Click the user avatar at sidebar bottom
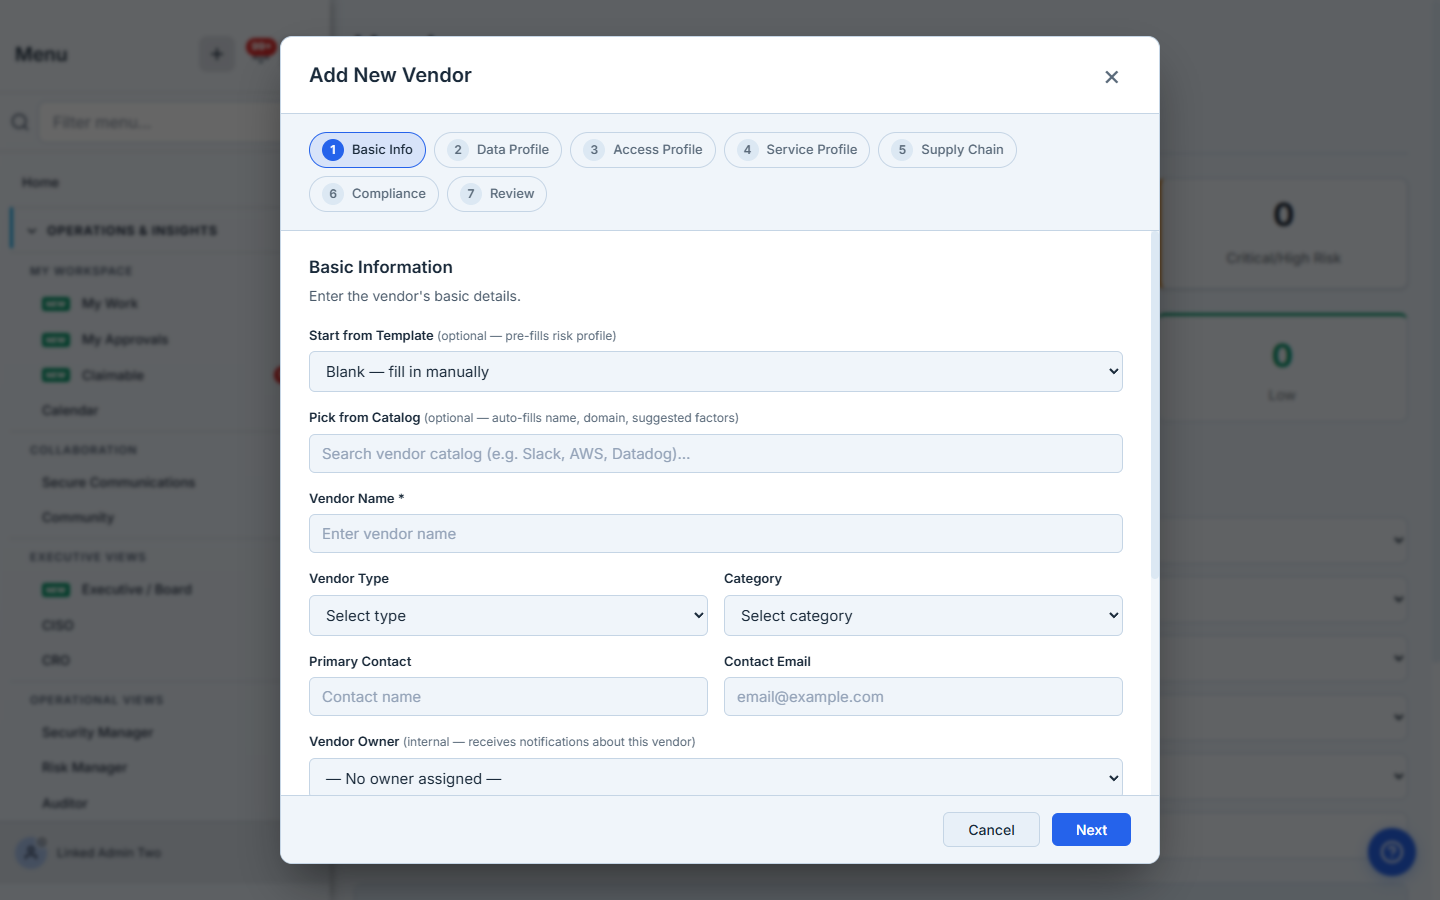1440x900 pixels. click(31, 853)
